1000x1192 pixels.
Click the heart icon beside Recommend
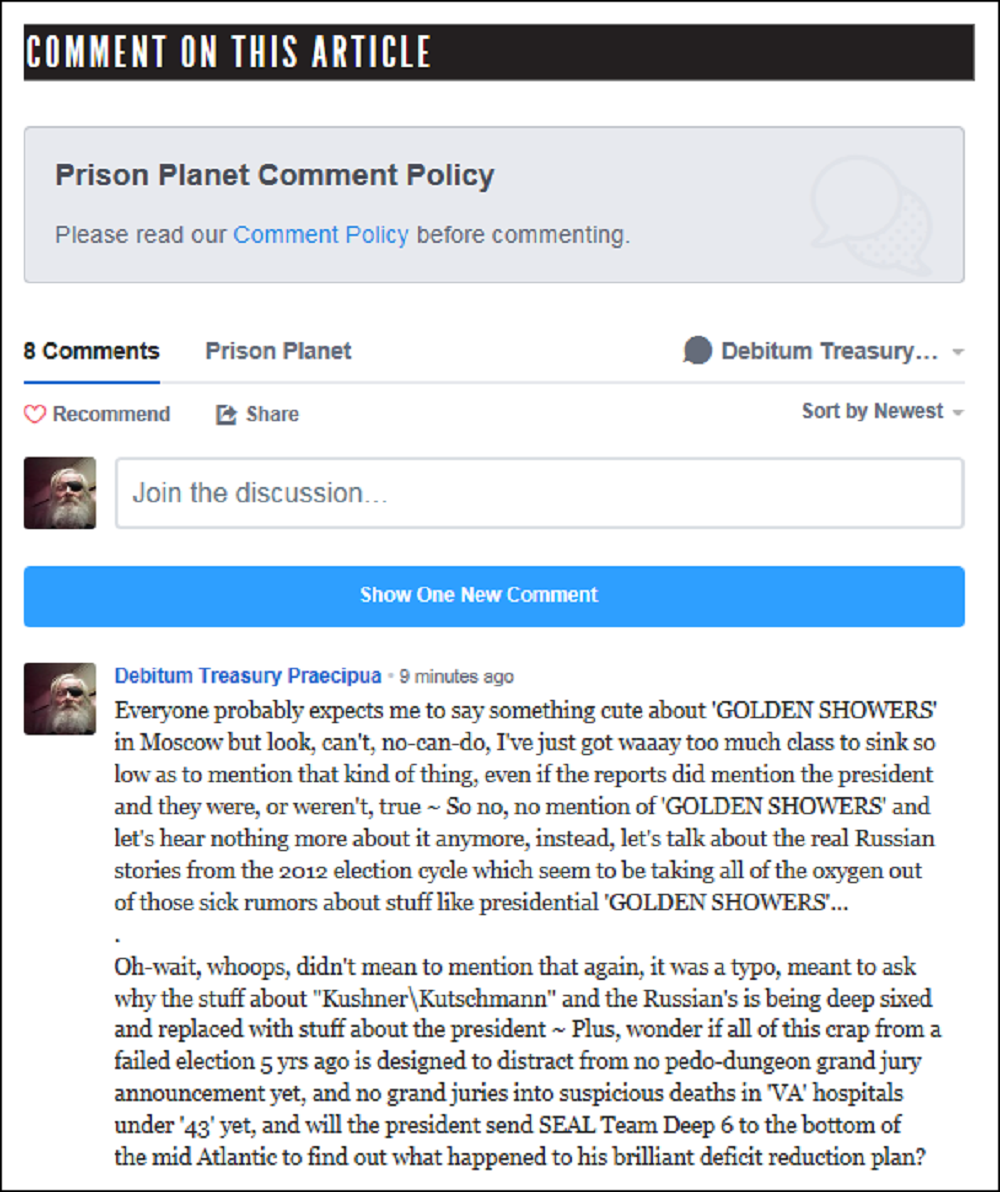pyautogui.click(x=35, y=414)
